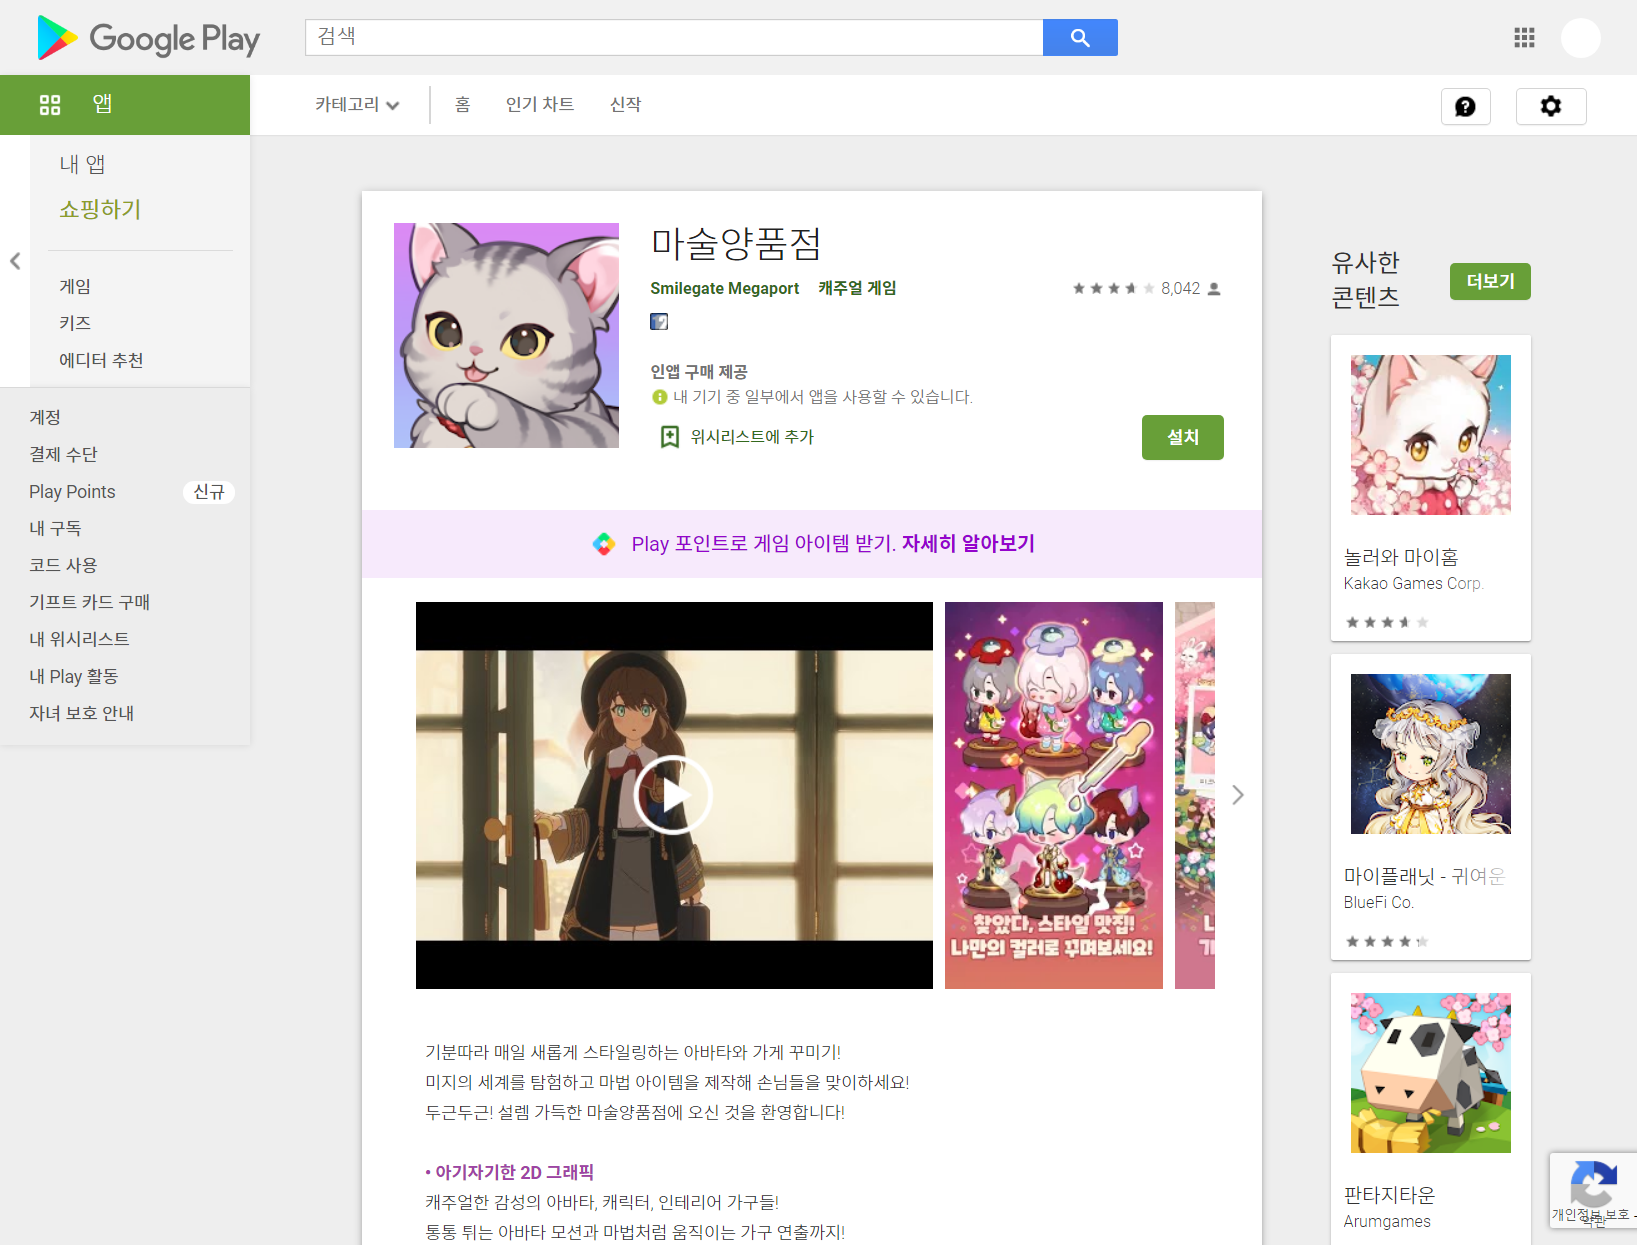Screen dimensions: 1637x1245
Task: Click the green device compatibility info icon
Action: [659, 397]
